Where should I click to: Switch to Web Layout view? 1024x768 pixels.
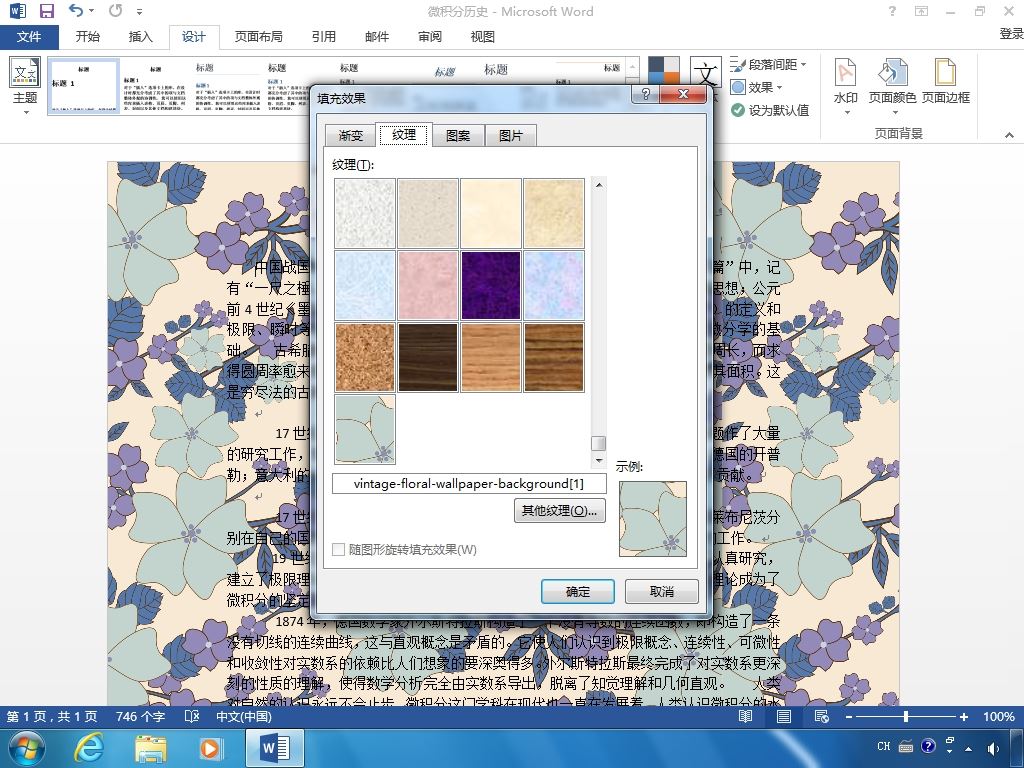pyautogui.click(x=822, y=716)
